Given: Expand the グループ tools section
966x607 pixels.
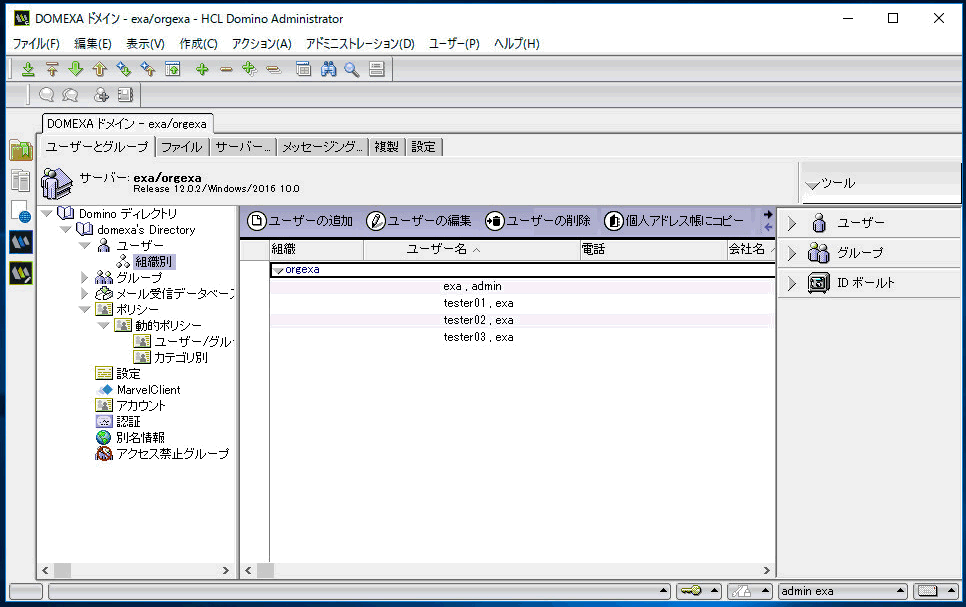Looking at the screenshot, I should click(790, 252).
